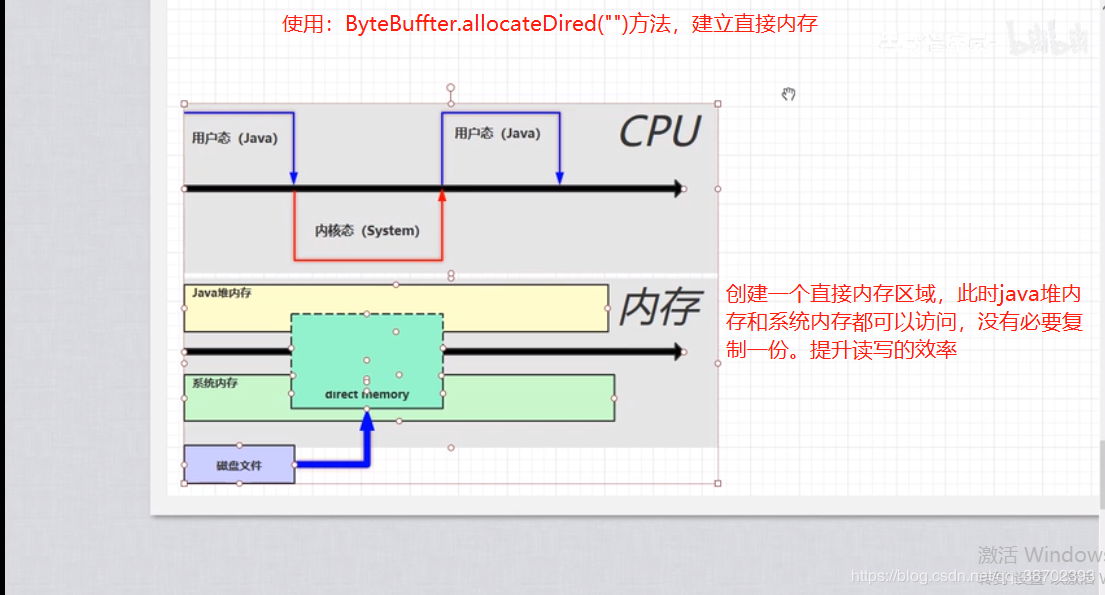Click the top-center selection handle
1105x595 pixels.
tap(450, 102)
